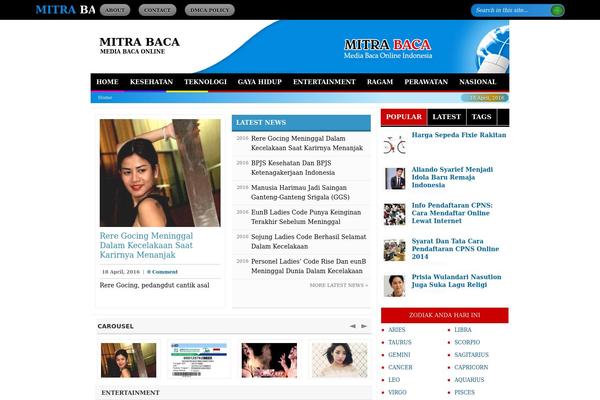Image resolution: width=600 pixels, height=400 pixels.
Task: Advance carousel with right arrow
Action: (x=364, y=326)
